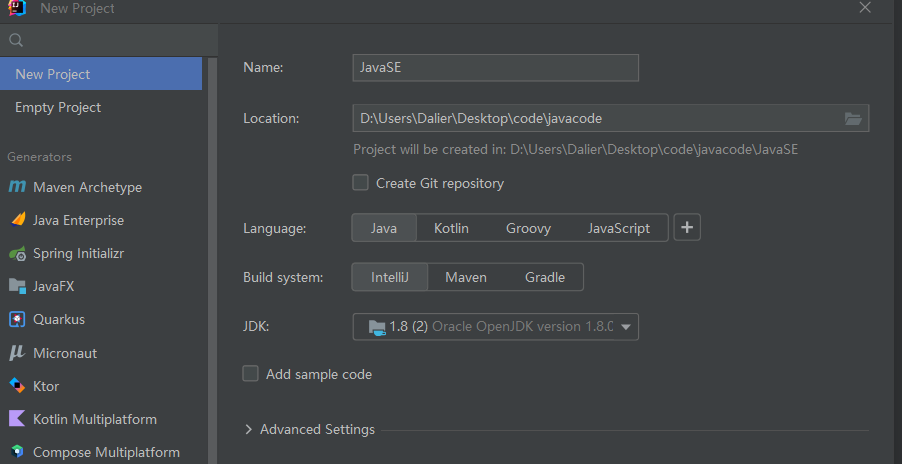Image resolution: width=902 pixels, height=464 pixels.
Task: Select Empty Project in the sidebar
Action: 58,107
